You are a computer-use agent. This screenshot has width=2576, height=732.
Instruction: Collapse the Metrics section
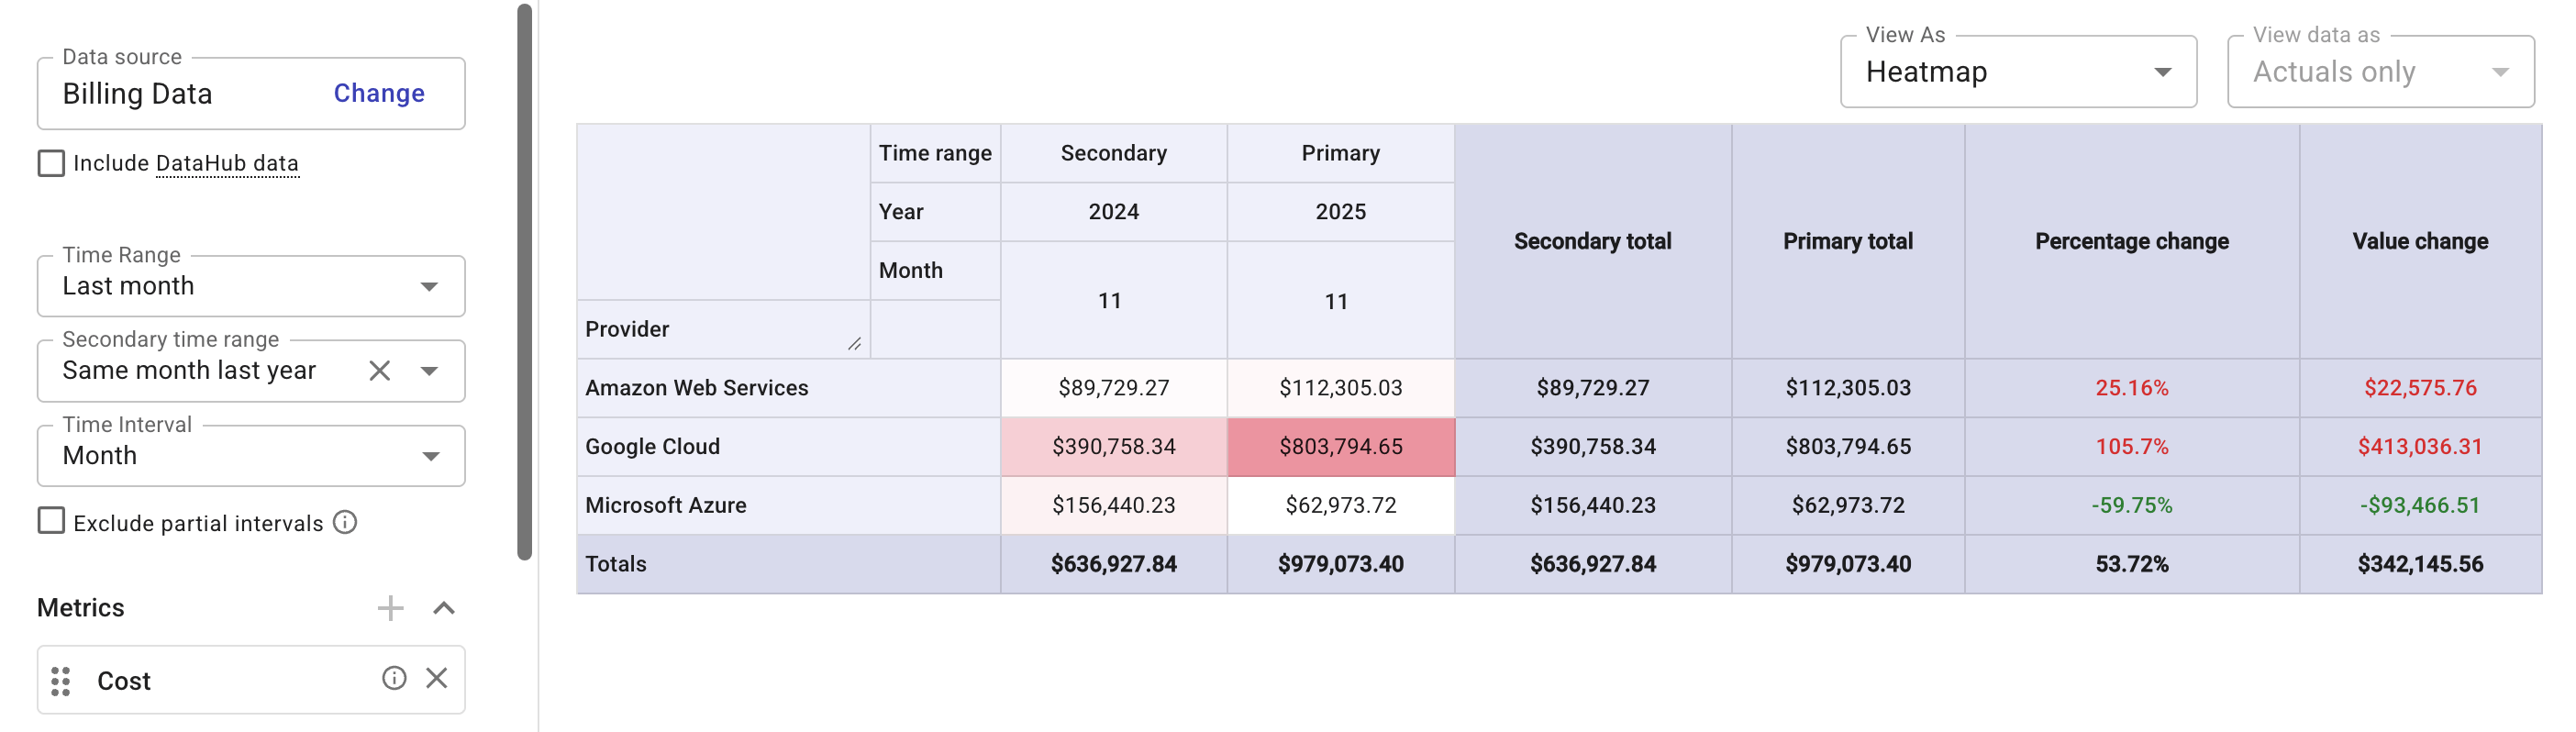(x=444, y=608)
